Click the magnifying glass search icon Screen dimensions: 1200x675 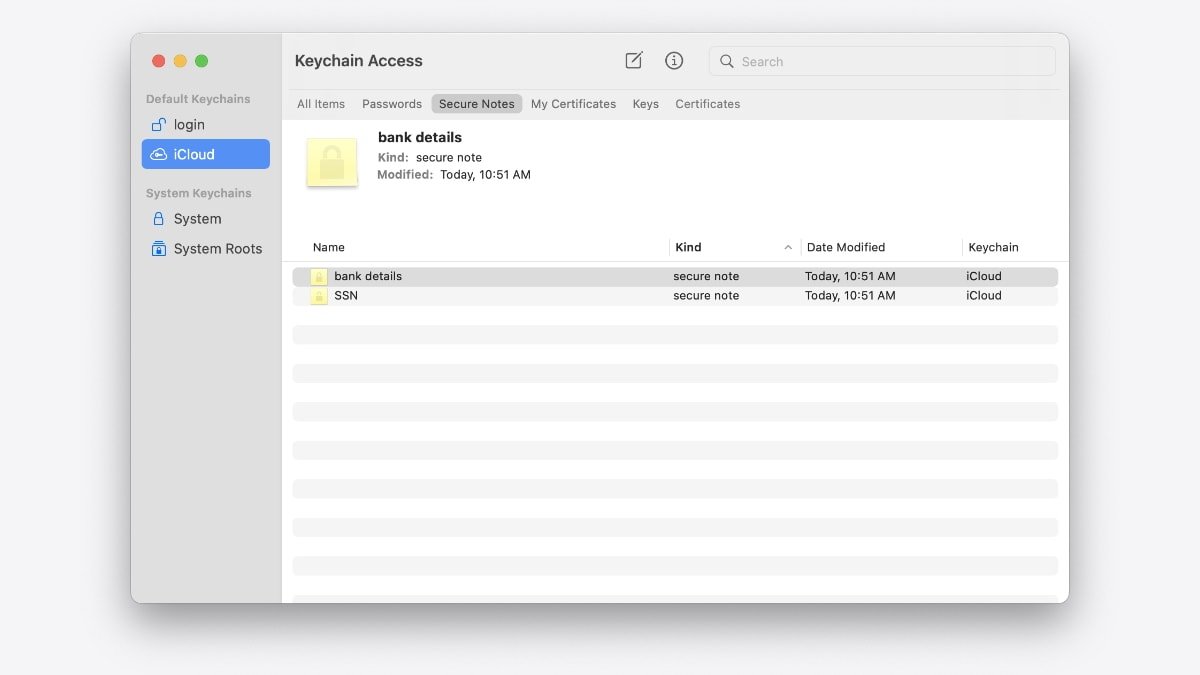[x=727, y=61]
